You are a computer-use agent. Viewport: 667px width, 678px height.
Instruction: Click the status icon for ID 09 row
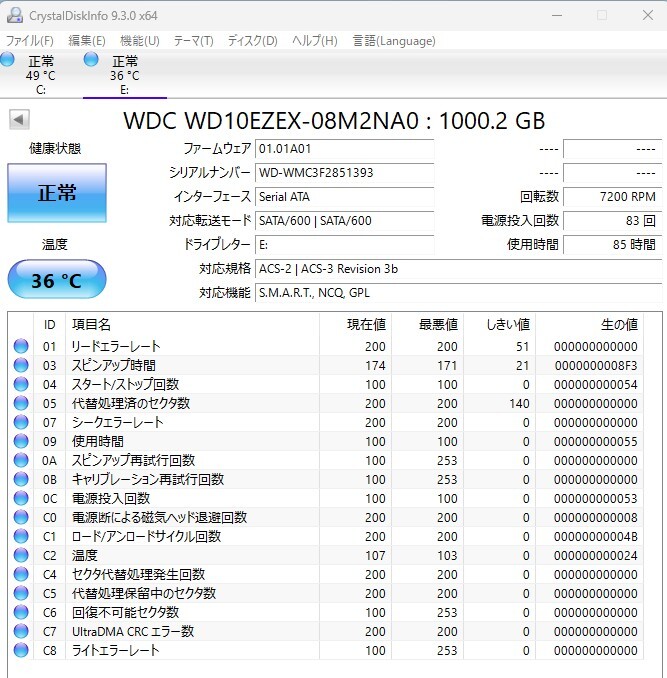coord(21,441)
